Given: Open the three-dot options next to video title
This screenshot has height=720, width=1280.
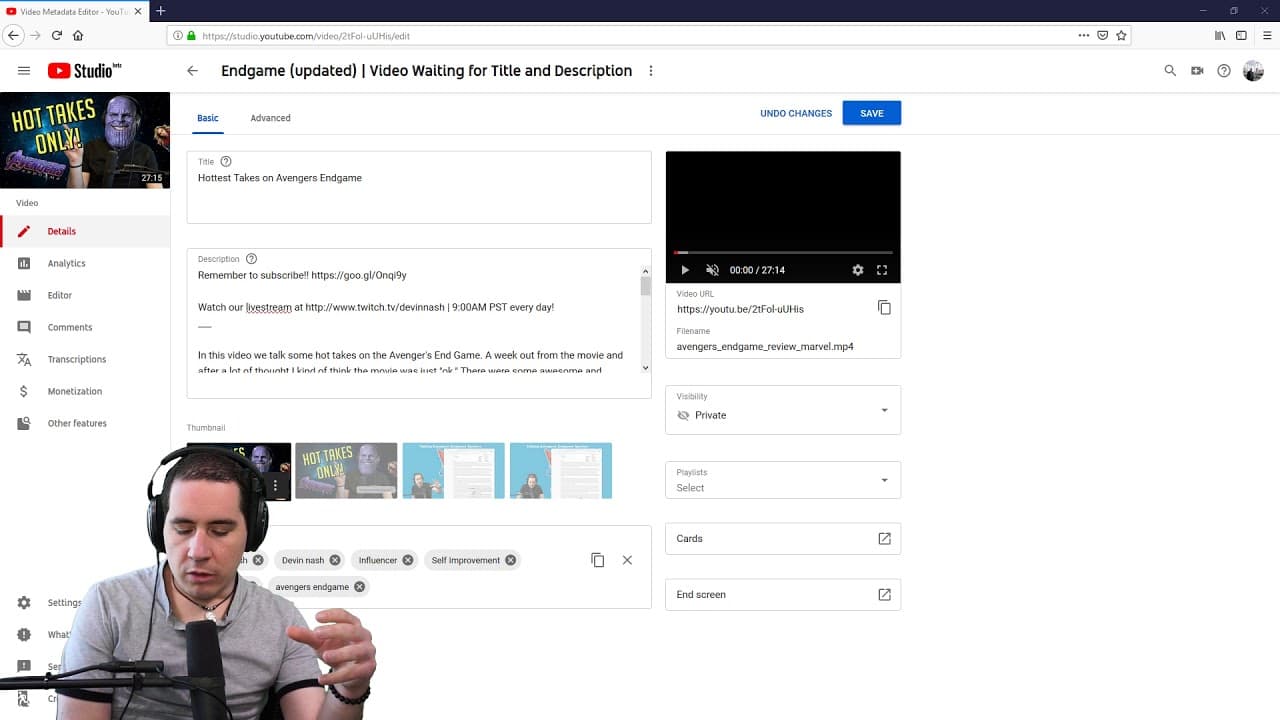Looking at the screenshot, I should coord(651,71).
